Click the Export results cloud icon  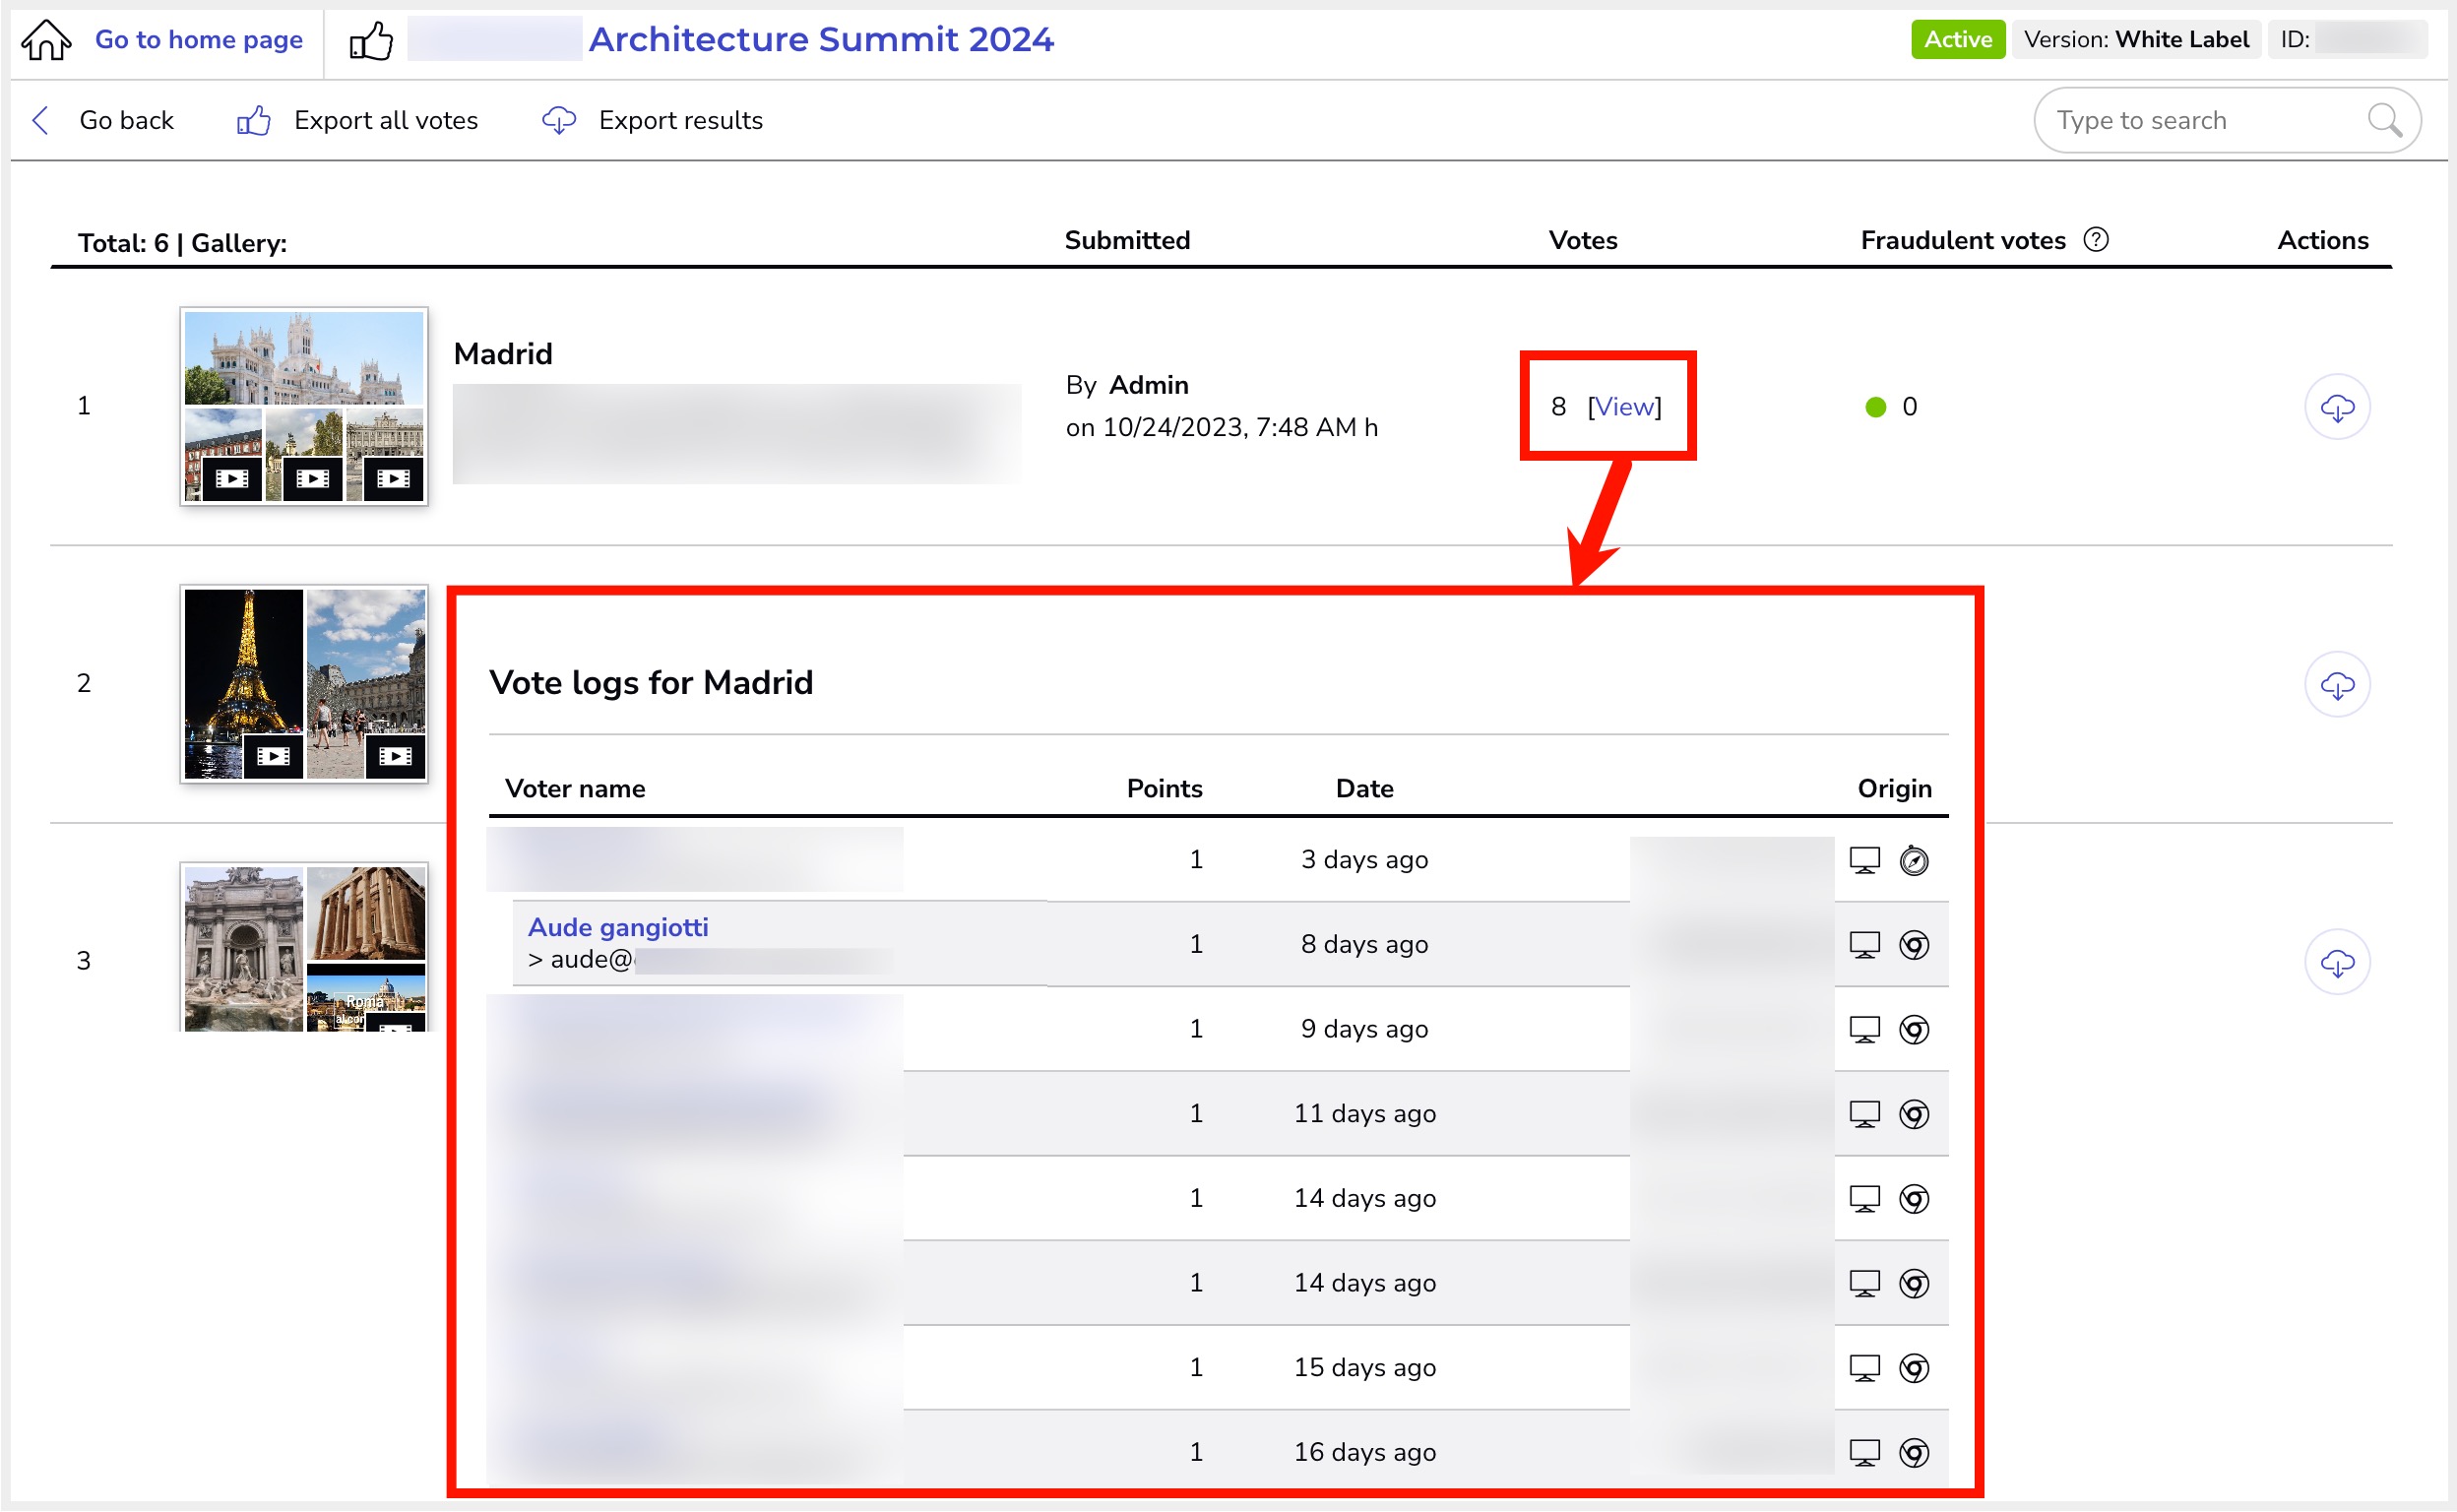point(558,120)
